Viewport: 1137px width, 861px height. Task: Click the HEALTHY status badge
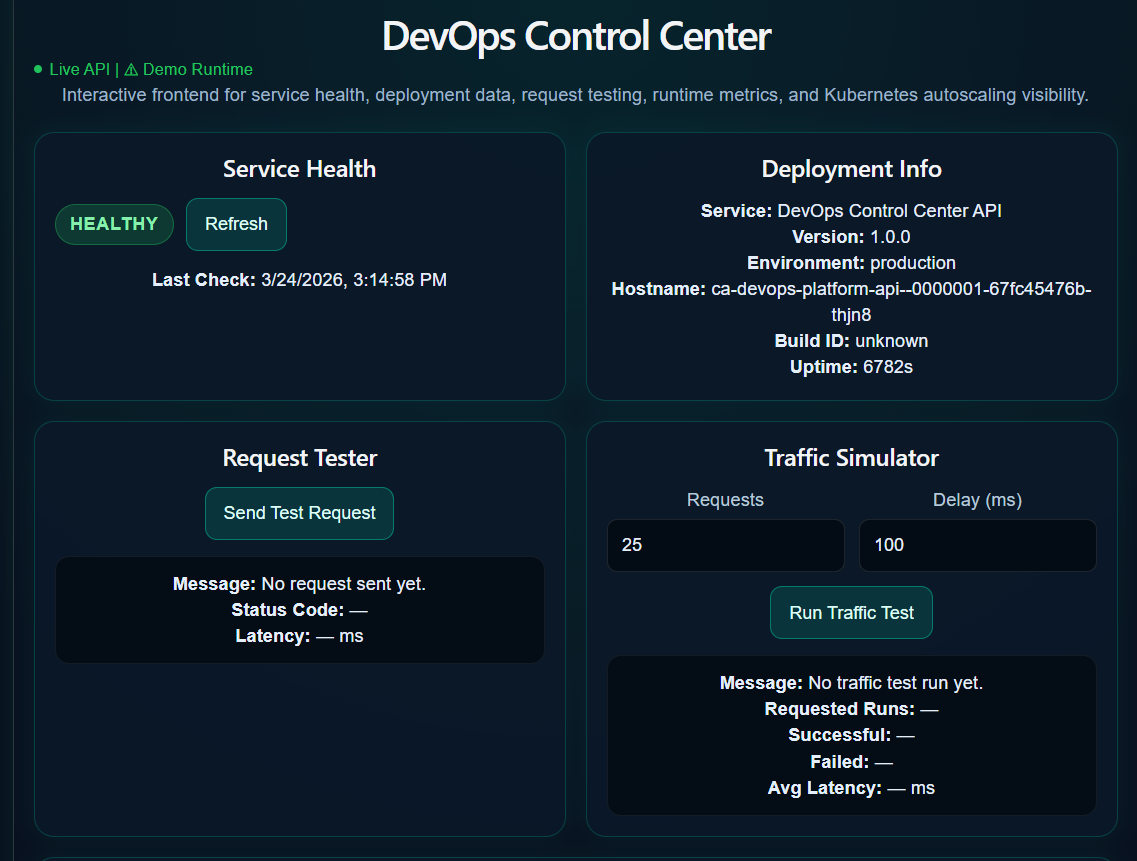tap(114, 224)
